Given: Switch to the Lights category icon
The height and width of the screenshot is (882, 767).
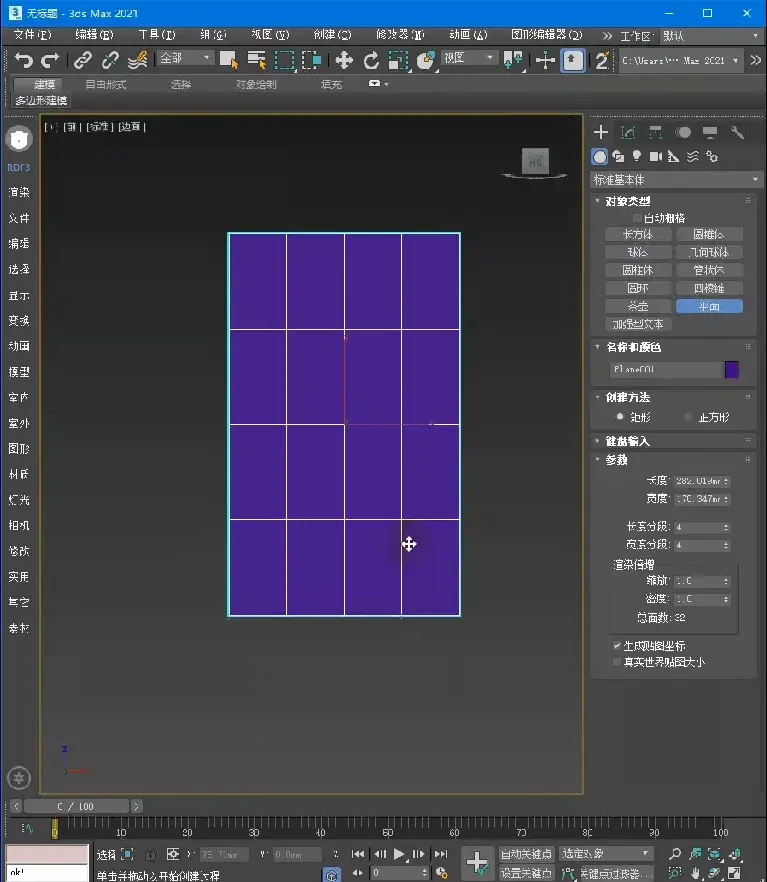Looking at the screenshot, I should click(x=636, y=156).
